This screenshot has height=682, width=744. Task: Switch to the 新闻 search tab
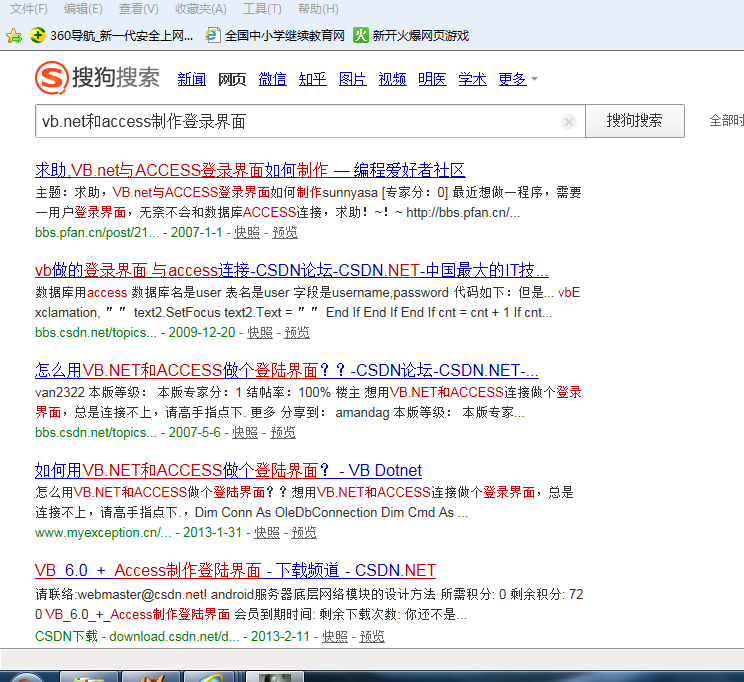(x=192, y=79)
